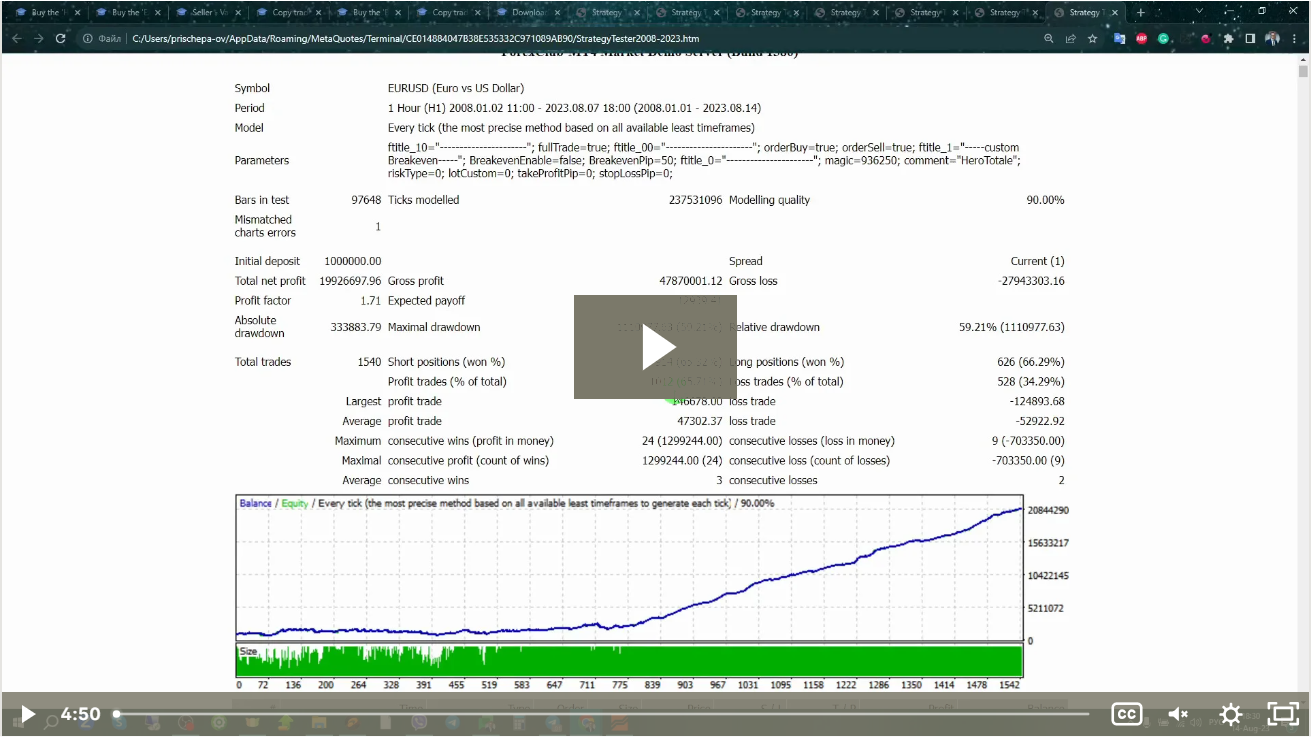Viewport: 1311px width, 737px height.
Task: Toggle closed captions on the video
Action: pyautogui.click(x=1126, y=714)
